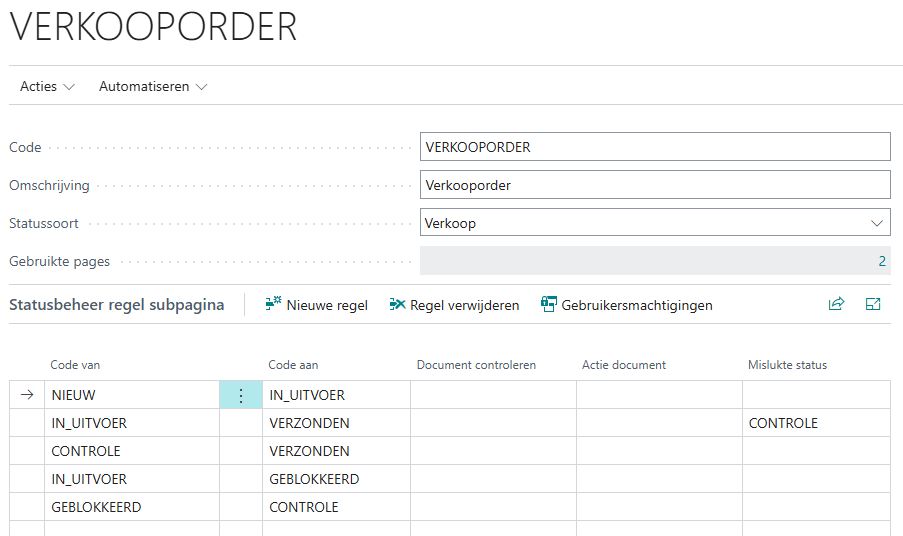Click the Statusbeheer regel subpagina heading
The width and height of the screenshot is (903, 536).
(x=116, y=305)
